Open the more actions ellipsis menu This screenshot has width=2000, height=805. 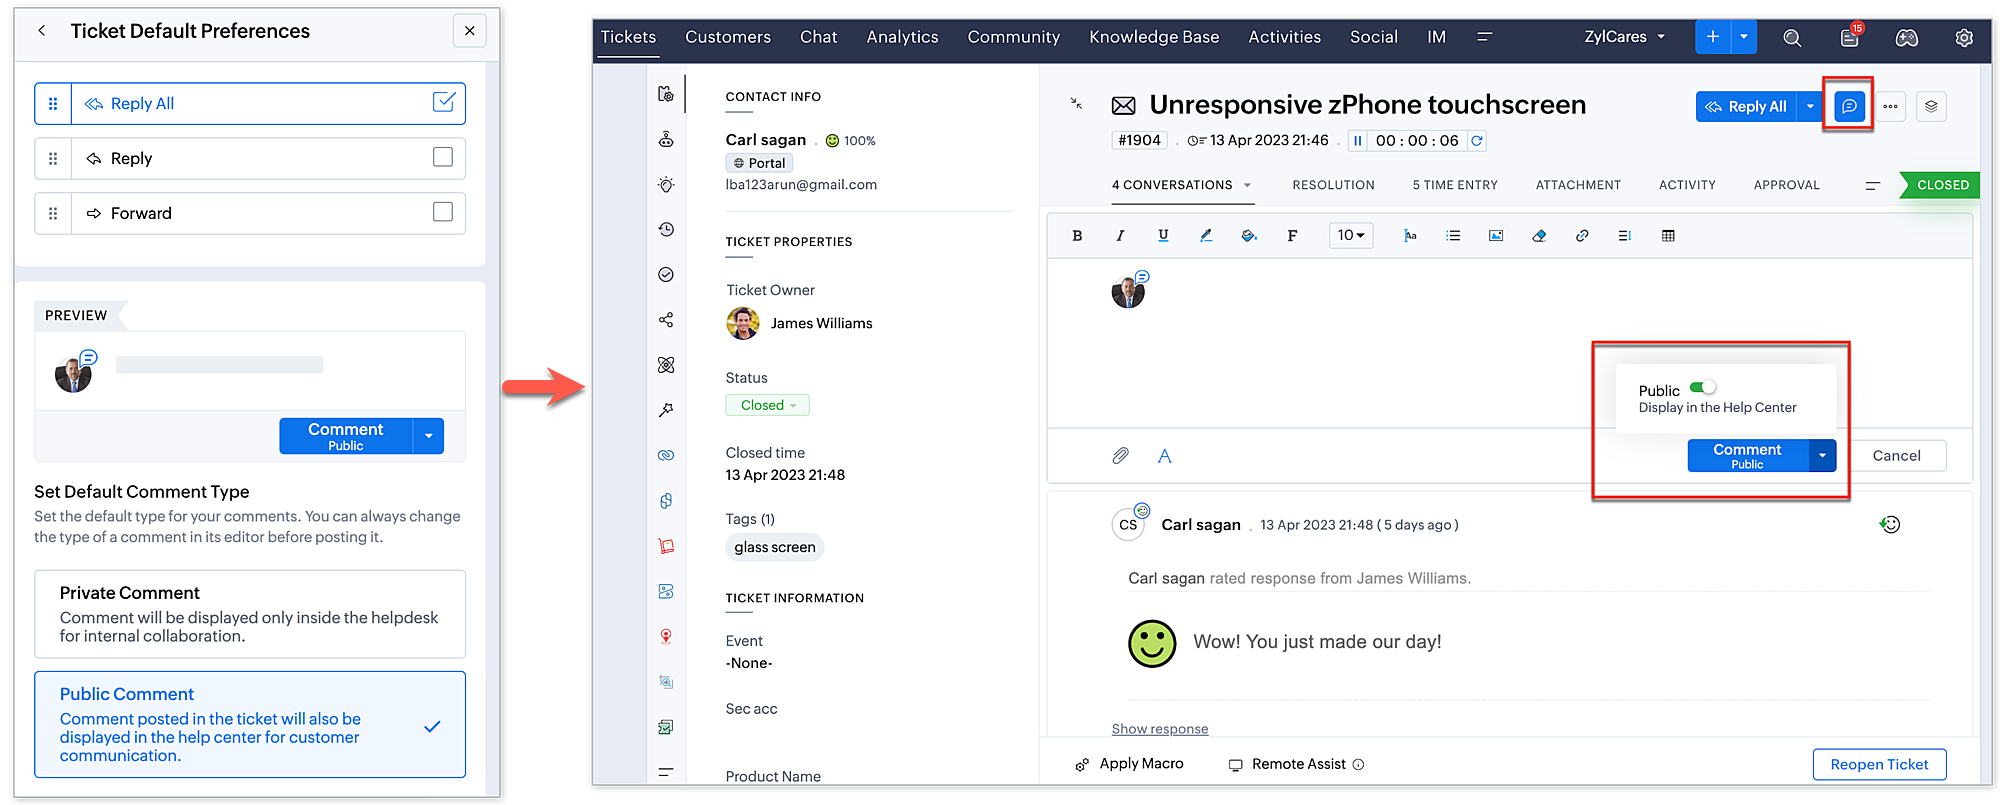tap(1890, 106)
